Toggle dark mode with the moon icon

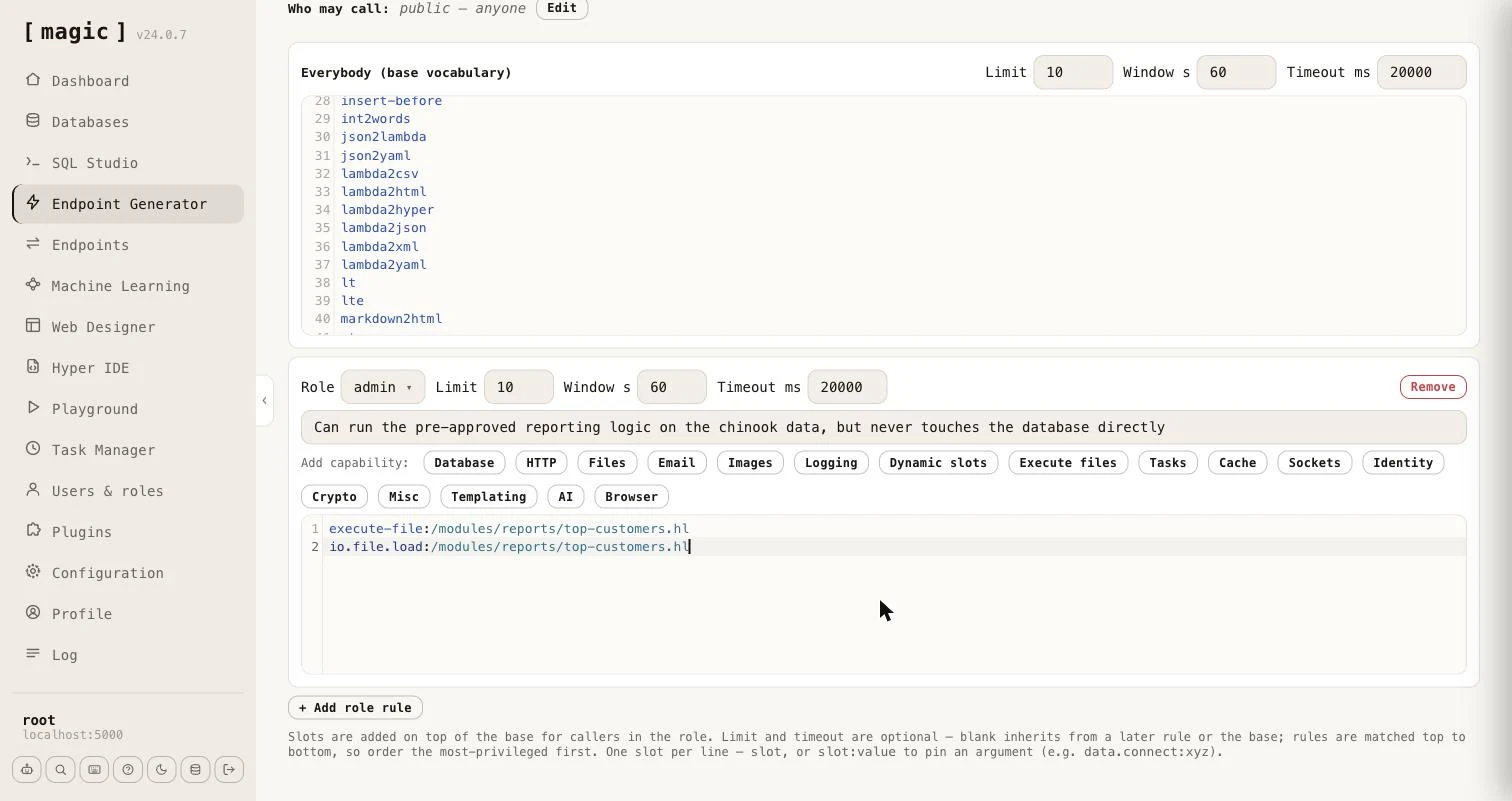pyautogui.click(x=161, y=770)
